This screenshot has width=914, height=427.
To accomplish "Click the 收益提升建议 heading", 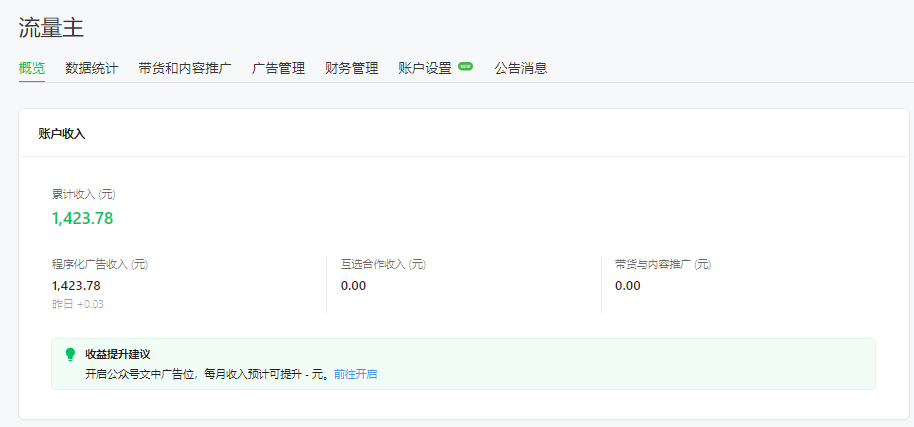I will (118, 355).
